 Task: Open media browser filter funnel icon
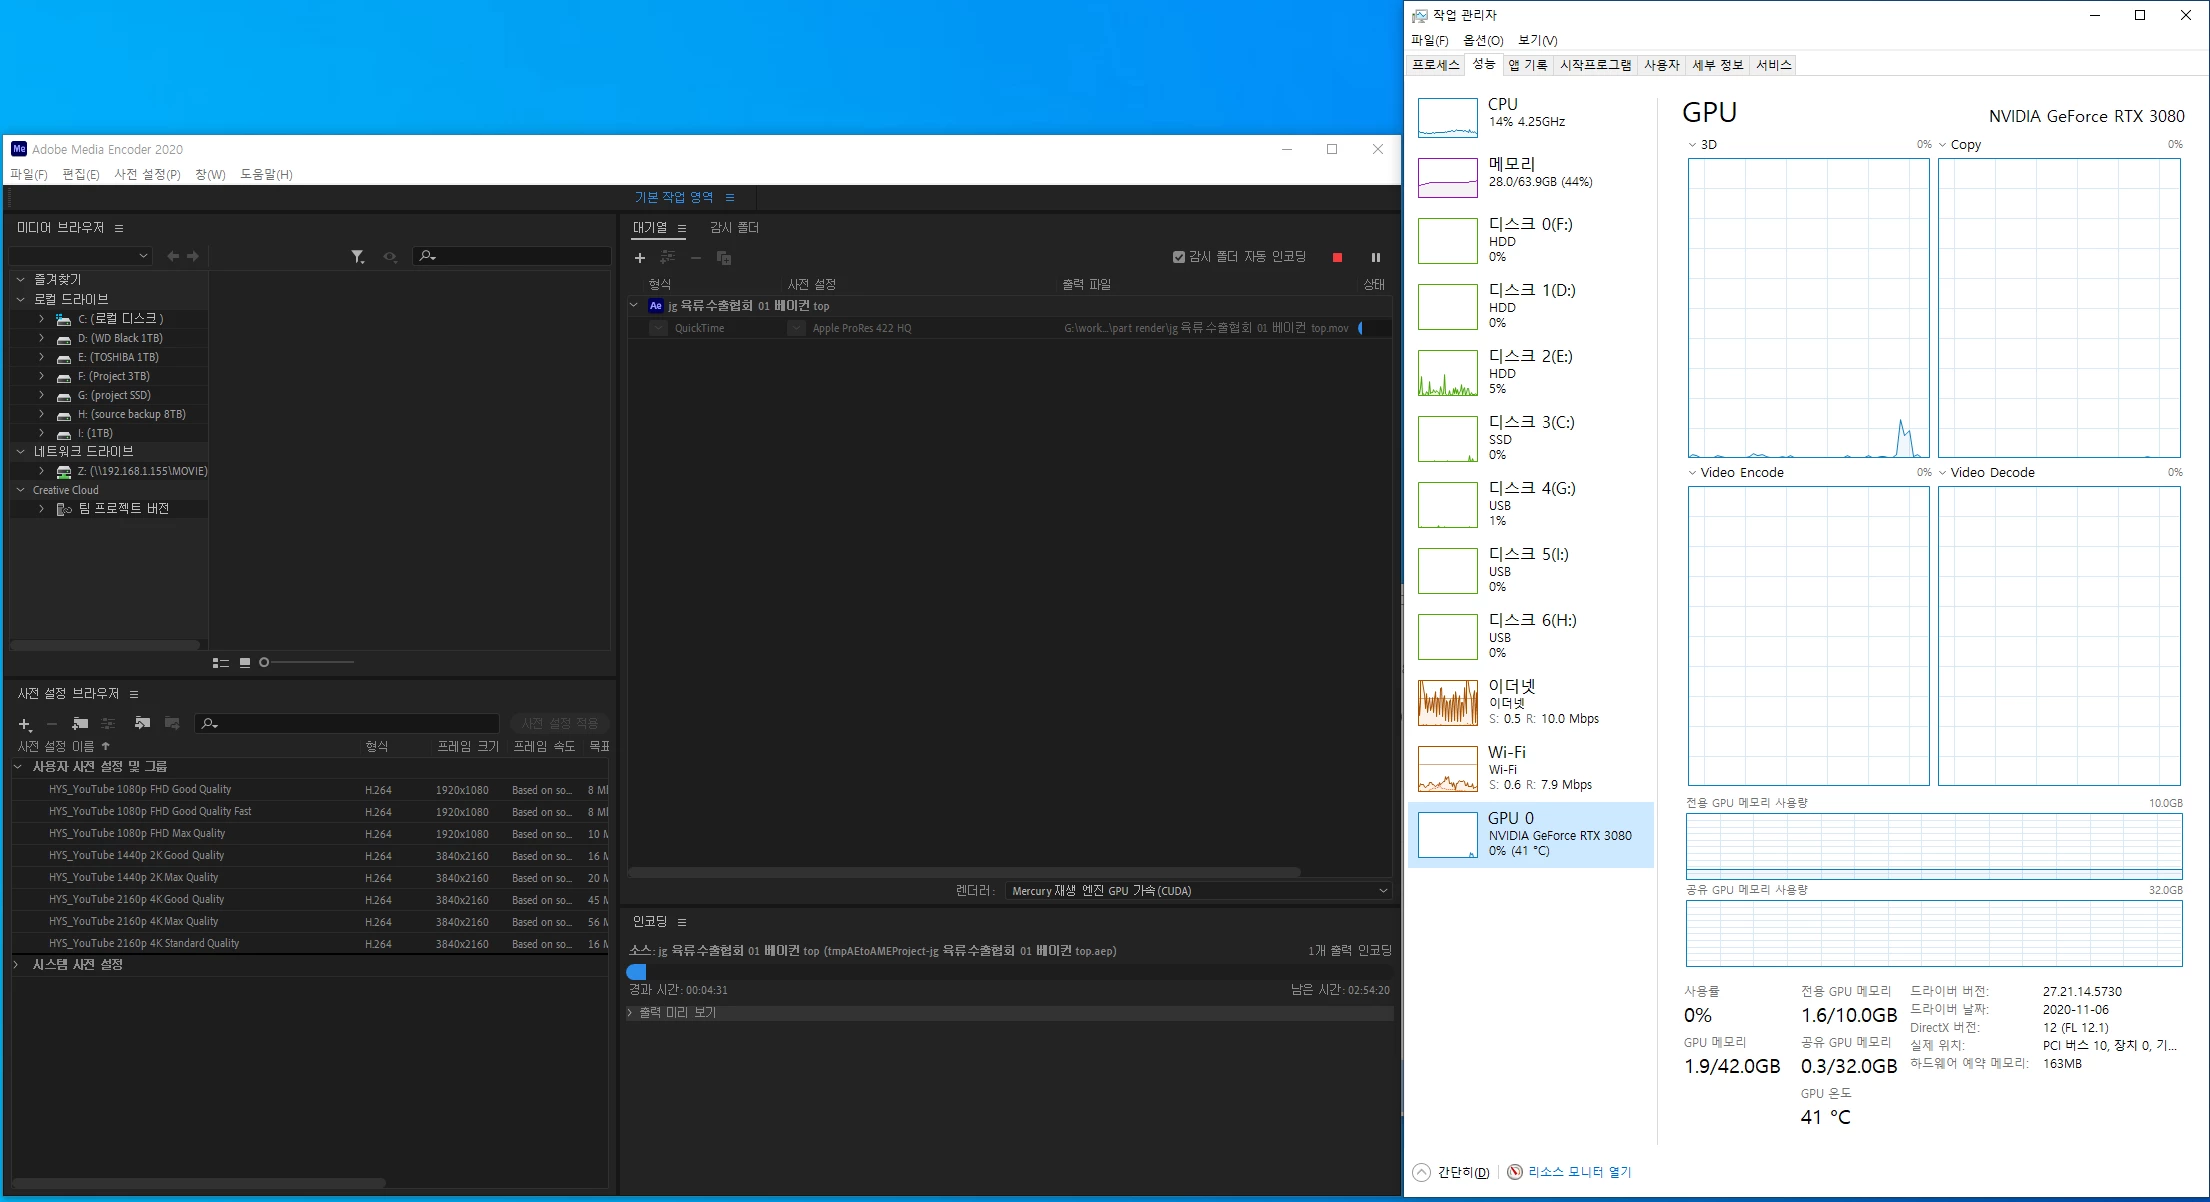tap(357, 257)
